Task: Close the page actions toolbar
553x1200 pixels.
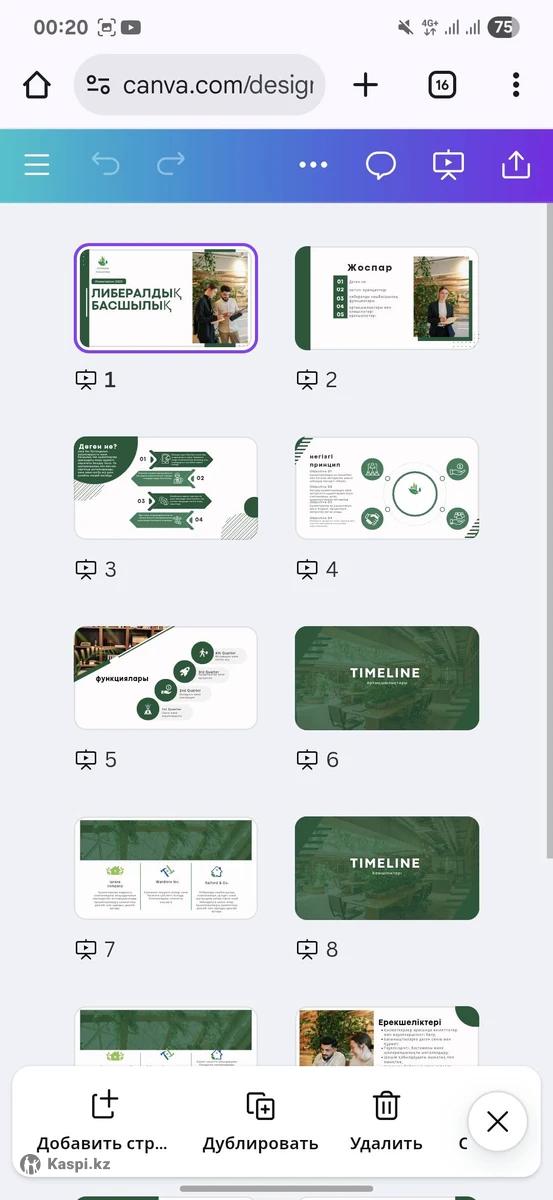Action: point(498,1122)
